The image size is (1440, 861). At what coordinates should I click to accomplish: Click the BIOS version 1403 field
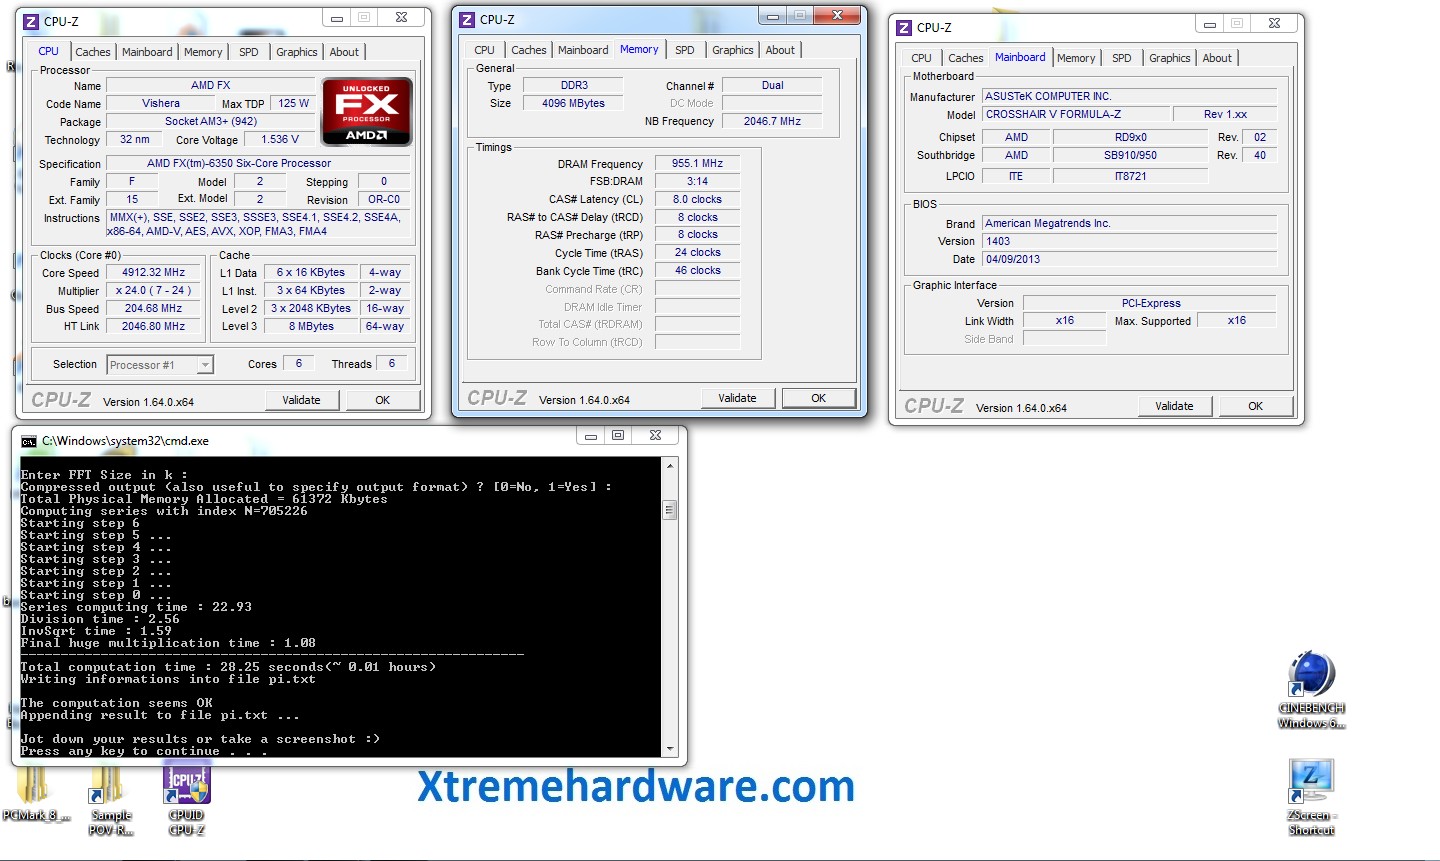pos(1129,241)
